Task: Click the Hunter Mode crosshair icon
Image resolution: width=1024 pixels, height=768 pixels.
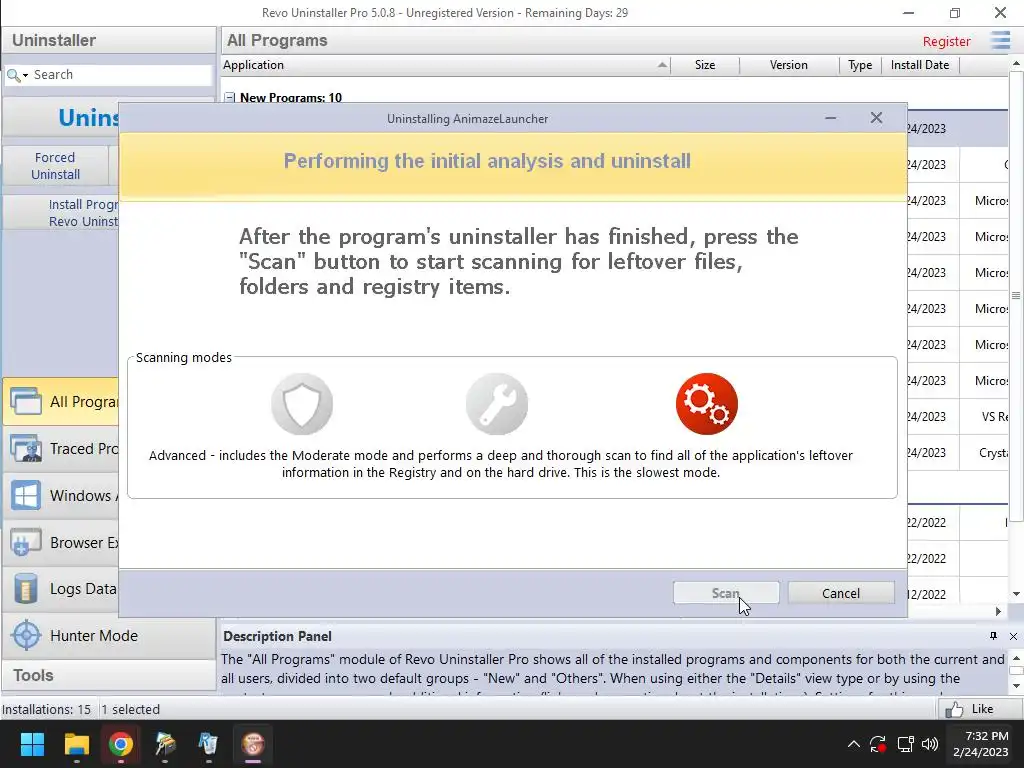Action: click(x=26, y=635)
